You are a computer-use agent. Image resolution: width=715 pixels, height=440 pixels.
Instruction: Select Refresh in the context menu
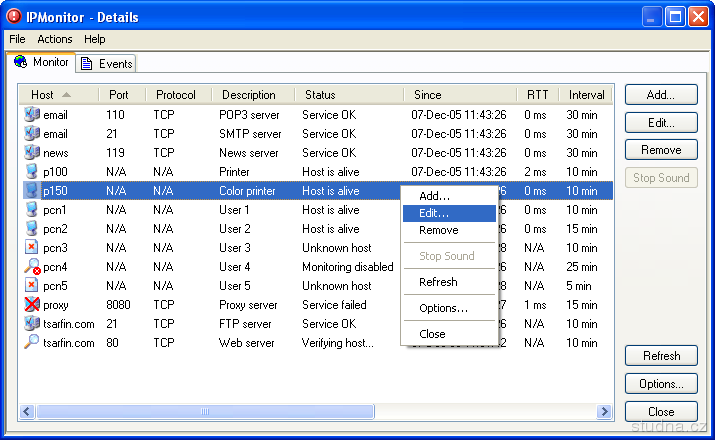tap(438, 282)
